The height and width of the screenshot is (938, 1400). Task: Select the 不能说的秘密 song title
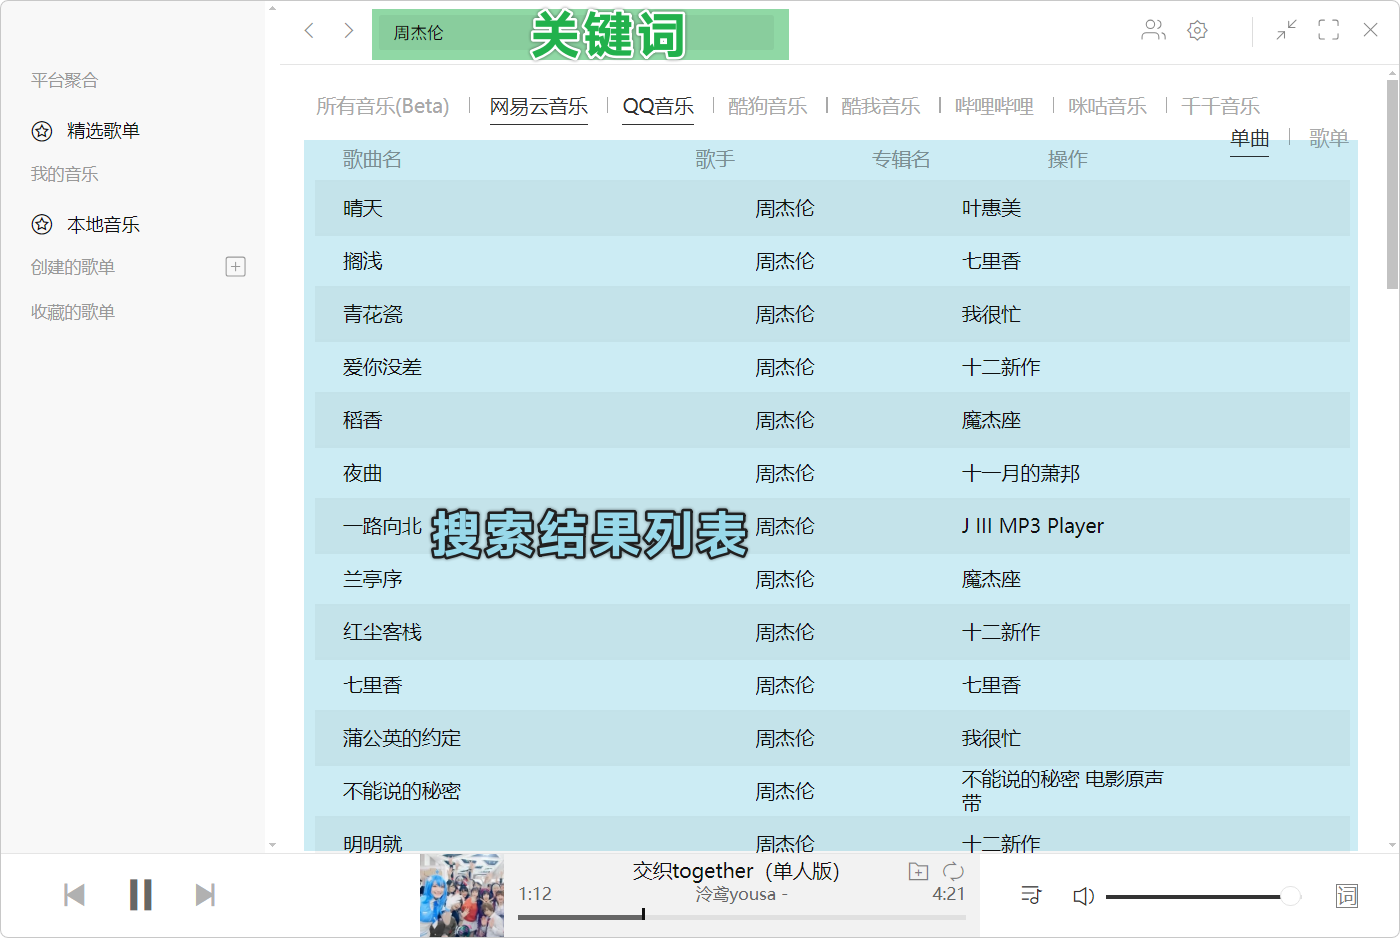pyautogui.click(x=402, y=791)
